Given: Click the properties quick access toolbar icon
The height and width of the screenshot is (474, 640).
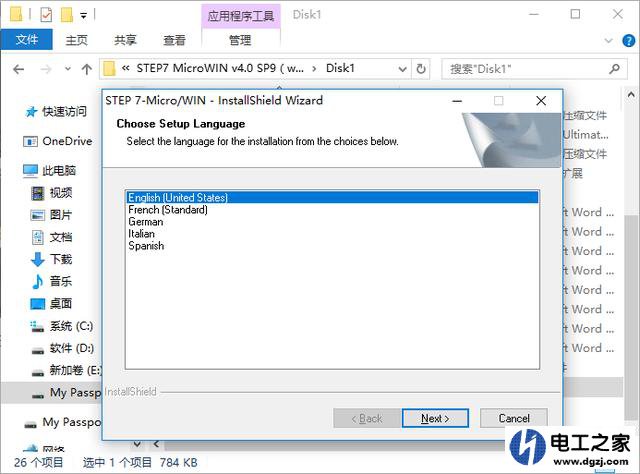Looking at the screenshot, I should click(x=46, y=15).
